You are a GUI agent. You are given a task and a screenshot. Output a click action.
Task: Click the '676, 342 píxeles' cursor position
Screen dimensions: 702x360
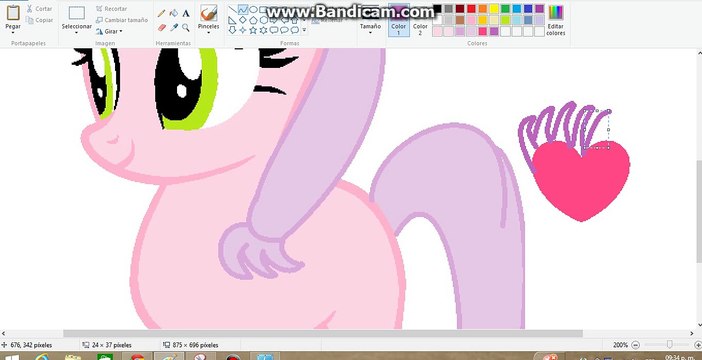(31, 345)
